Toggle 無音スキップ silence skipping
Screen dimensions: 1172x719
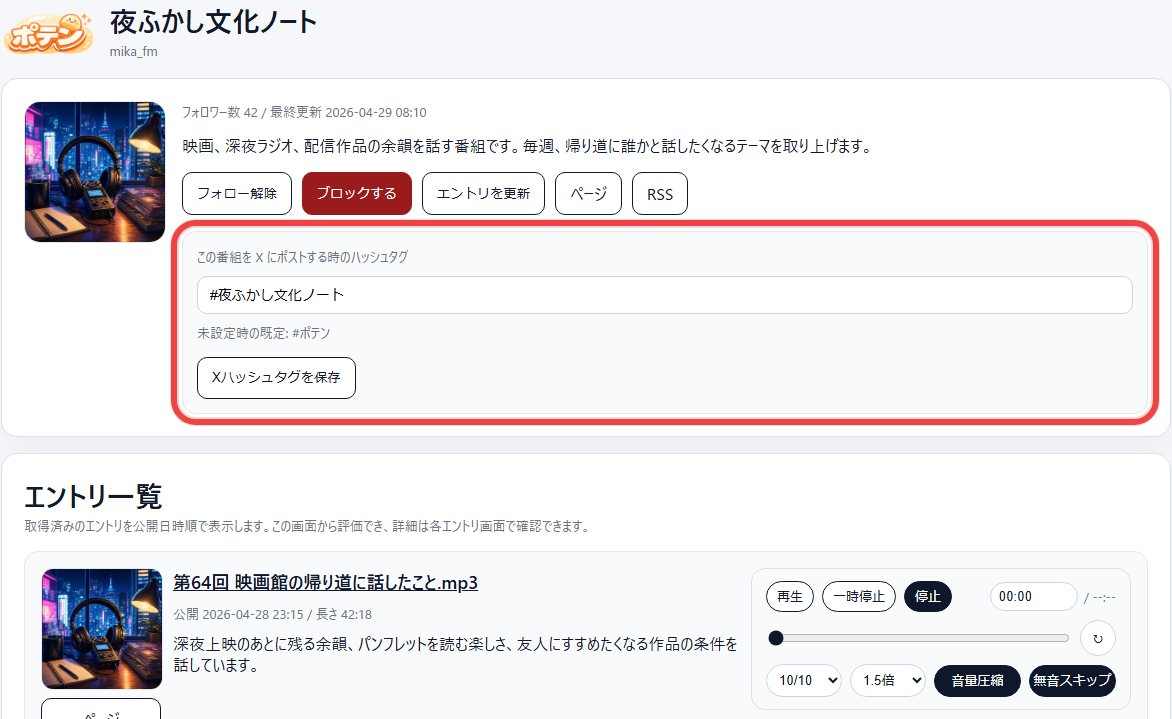tap(1072, 680)
